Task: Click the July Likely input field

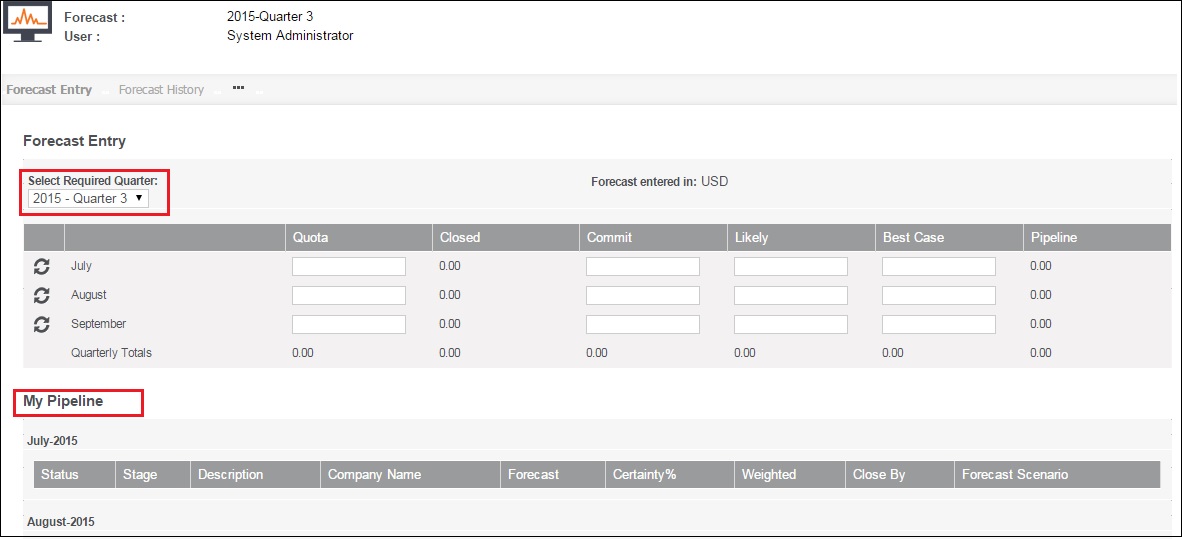Action: click(x=791, y=266)
